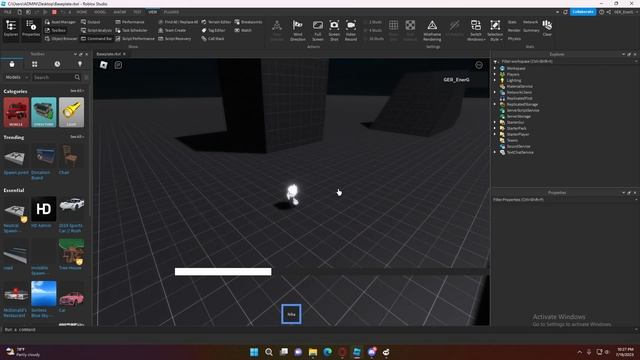Open Find All / Replace All
Image resolution: width=640 pixels, height=360 pixels.
[x=178, y=22]
